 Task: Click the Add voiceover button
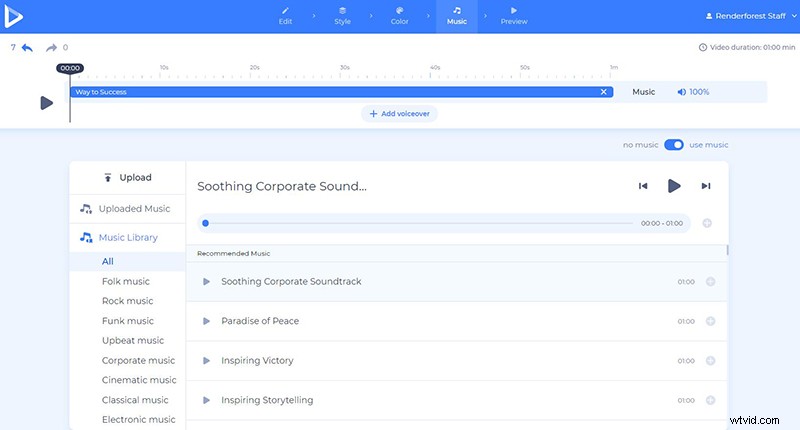[399, 114]
